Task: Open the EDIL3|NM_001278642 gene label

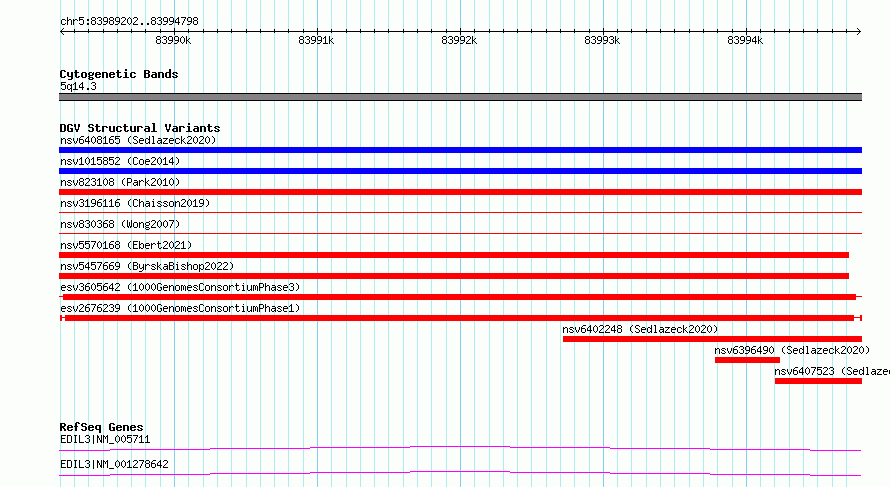Action: [114, 464]
